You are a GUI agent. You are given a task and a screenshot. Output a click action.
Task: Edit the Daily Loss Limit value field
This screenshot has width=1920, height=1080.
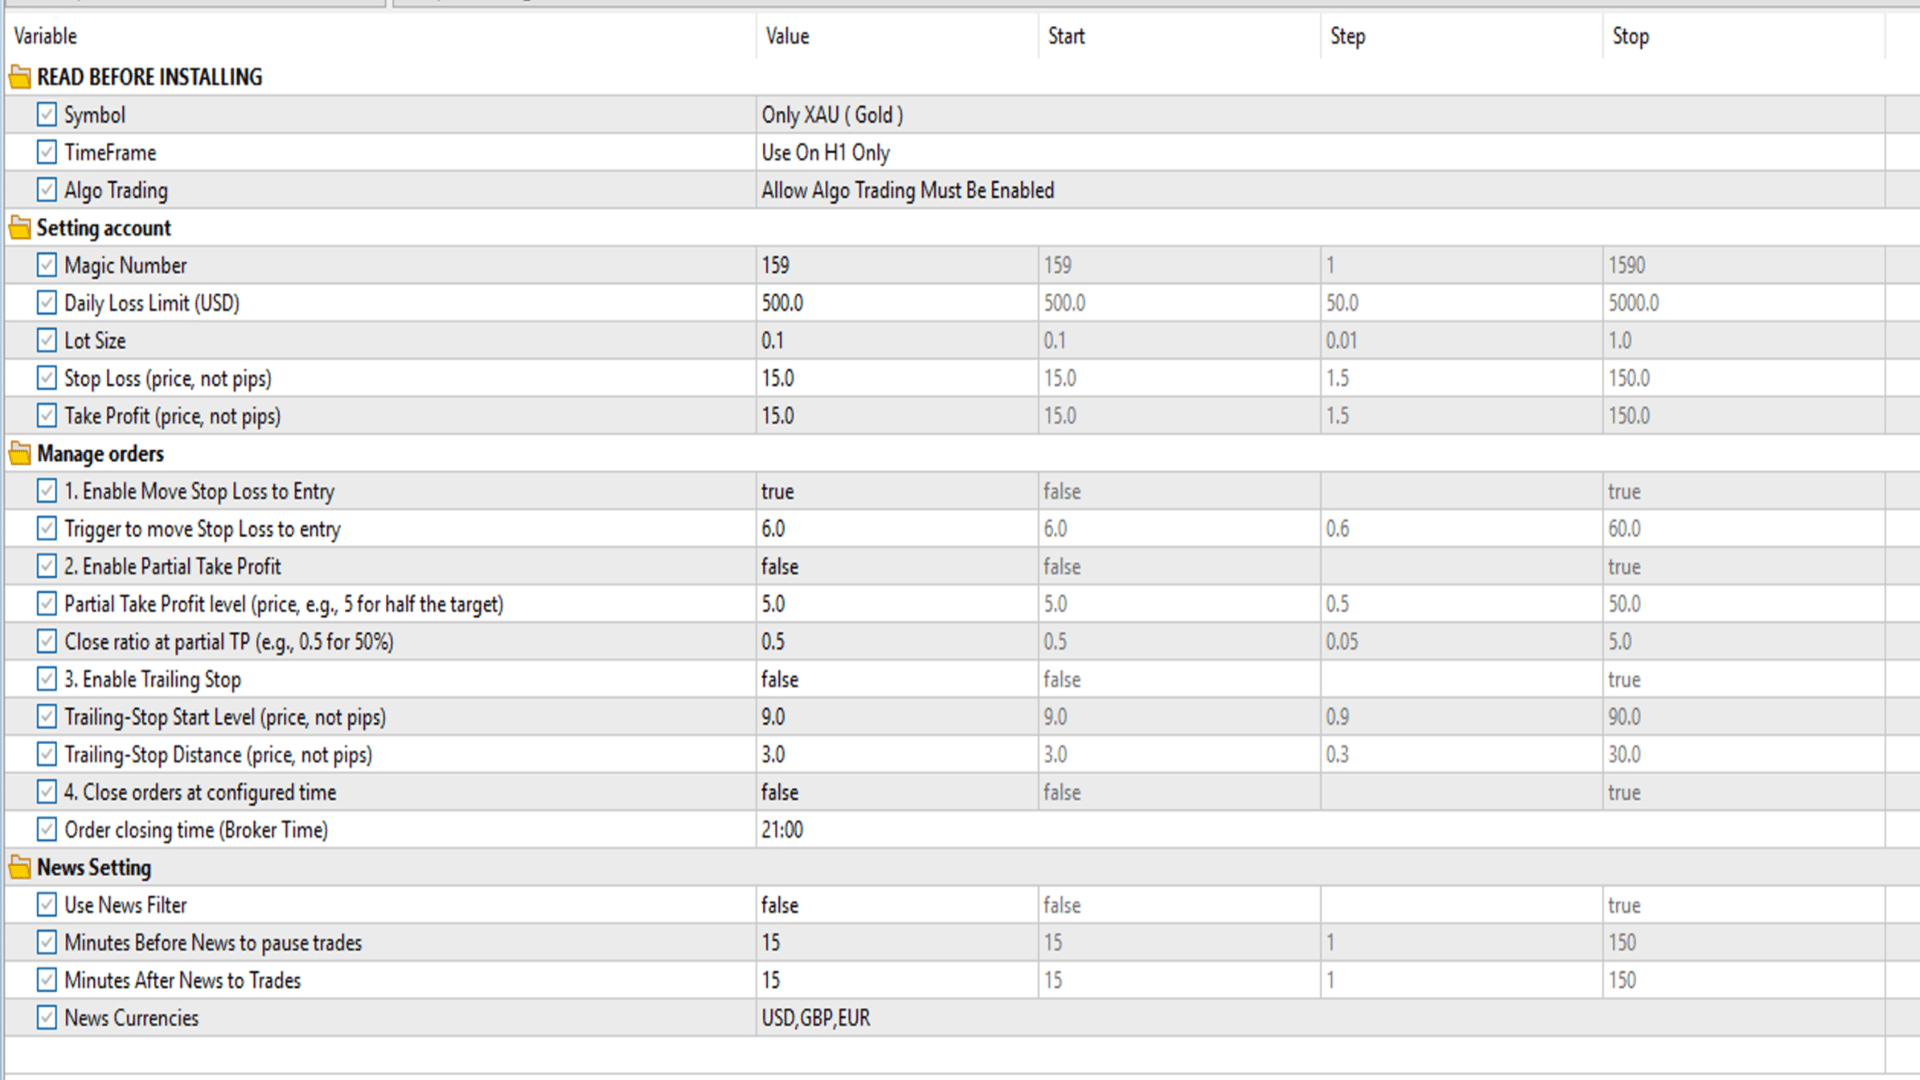pyautogui.click(x=897, y=303)
